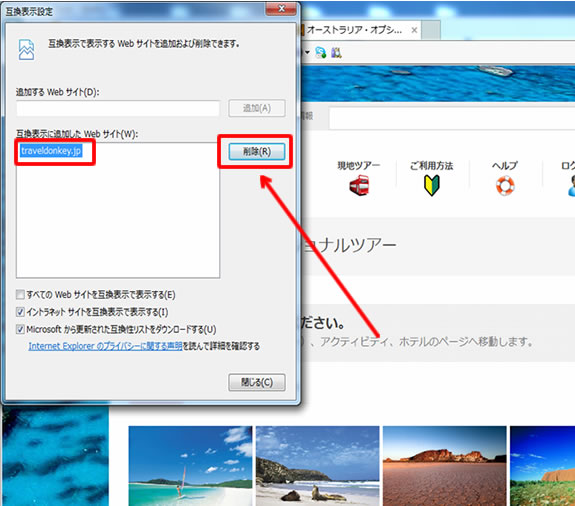Click the 追加する Web サイト input field
The image size is (575, 506).
point(118,109)
